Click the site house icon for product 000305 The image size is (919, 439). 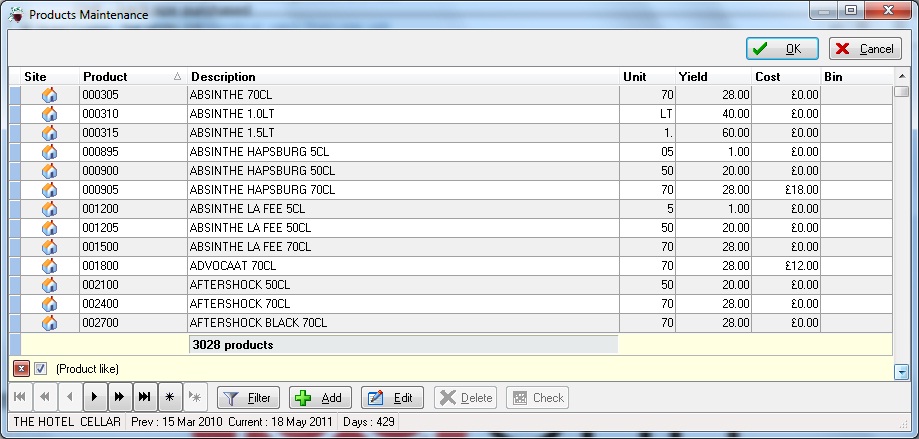[x=50, y=95]
